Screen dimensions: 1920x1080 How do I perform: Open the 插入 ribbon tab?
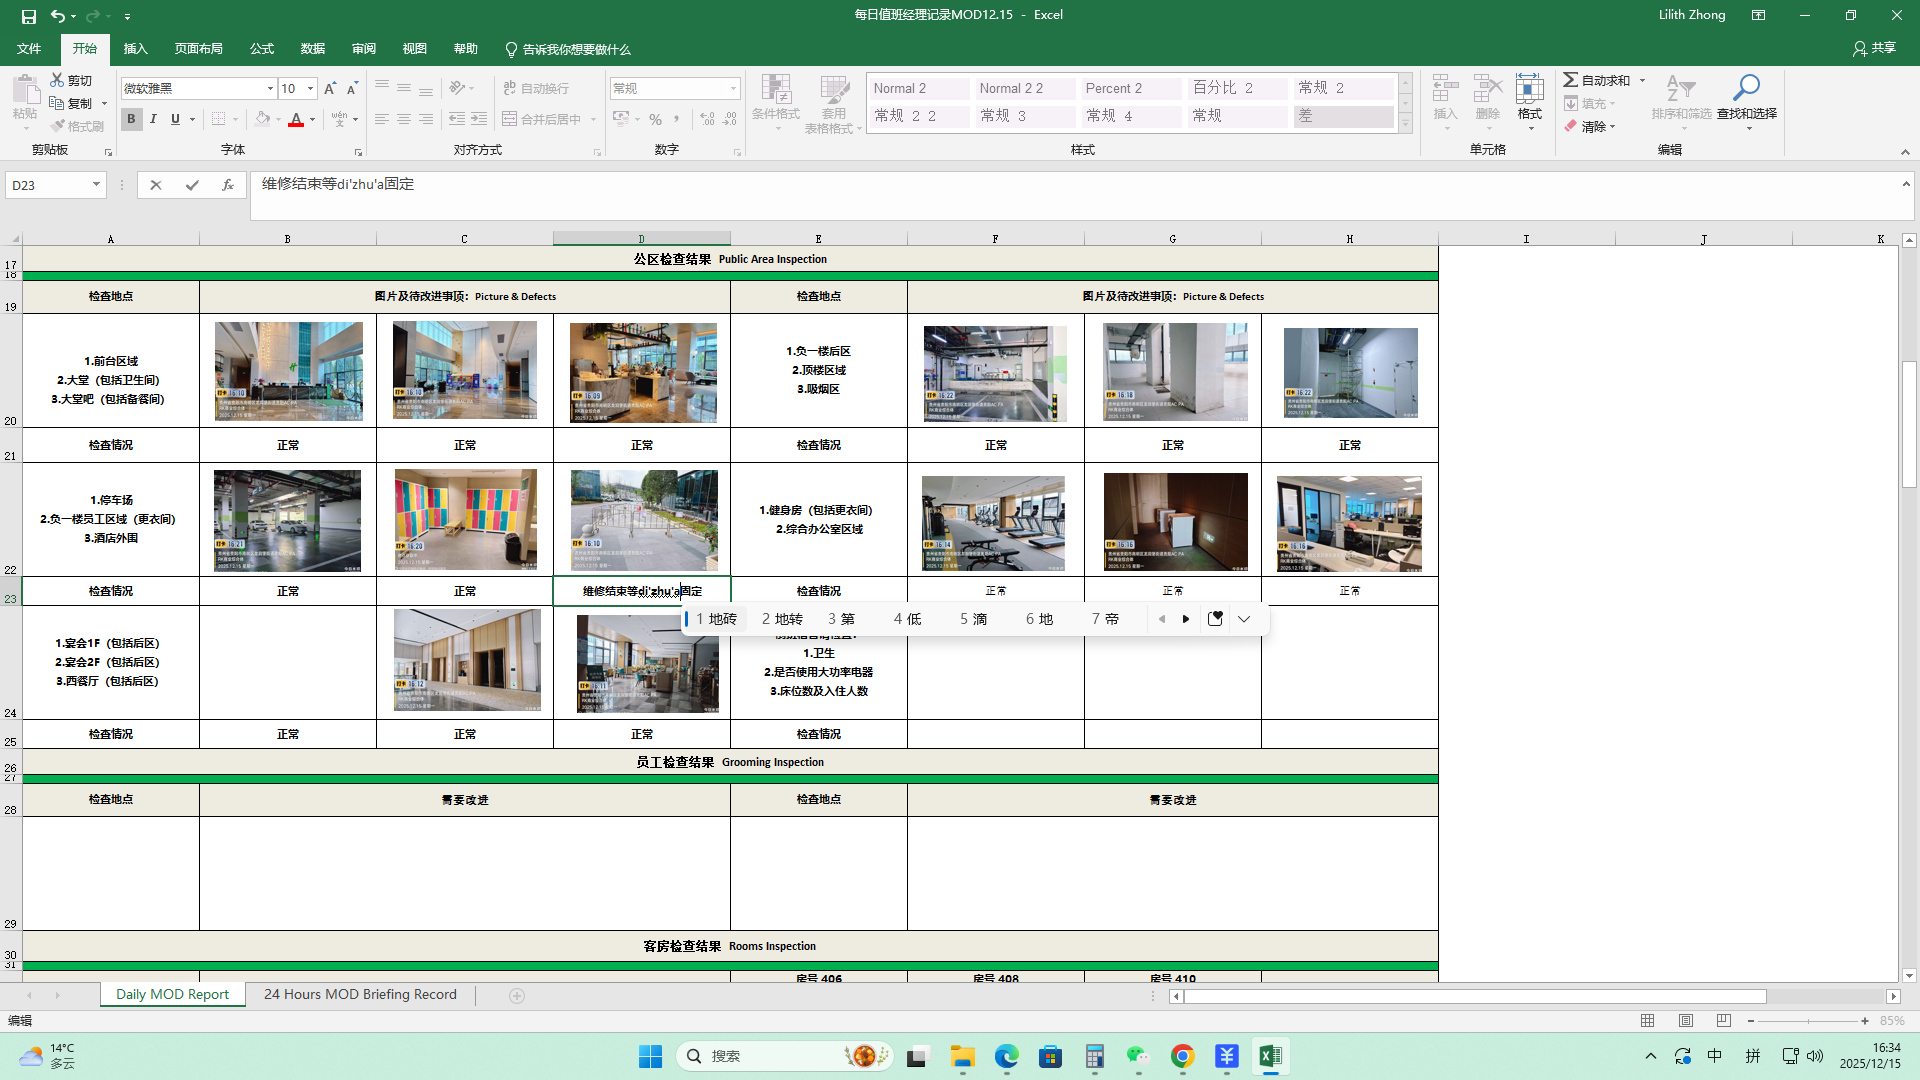[x=135, y=49]
